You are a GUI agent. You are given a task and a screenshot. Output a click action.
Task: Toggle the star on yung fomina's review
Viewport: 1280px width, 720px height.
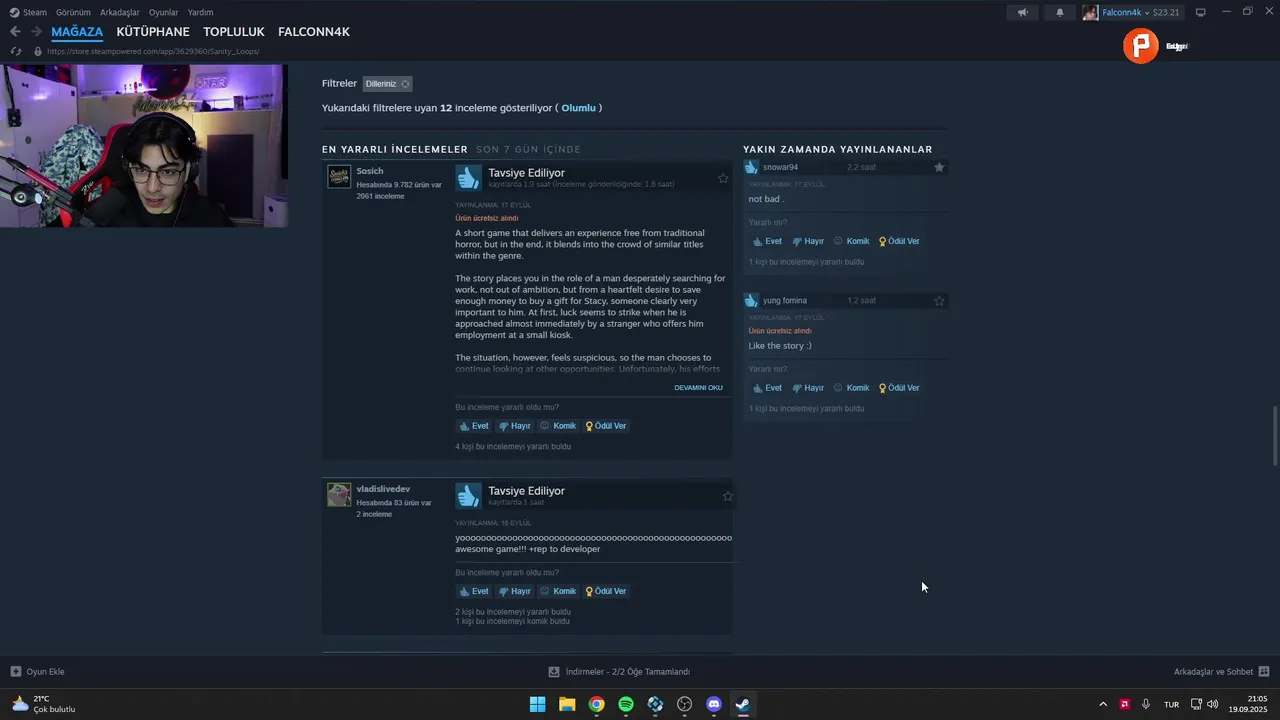939,300
